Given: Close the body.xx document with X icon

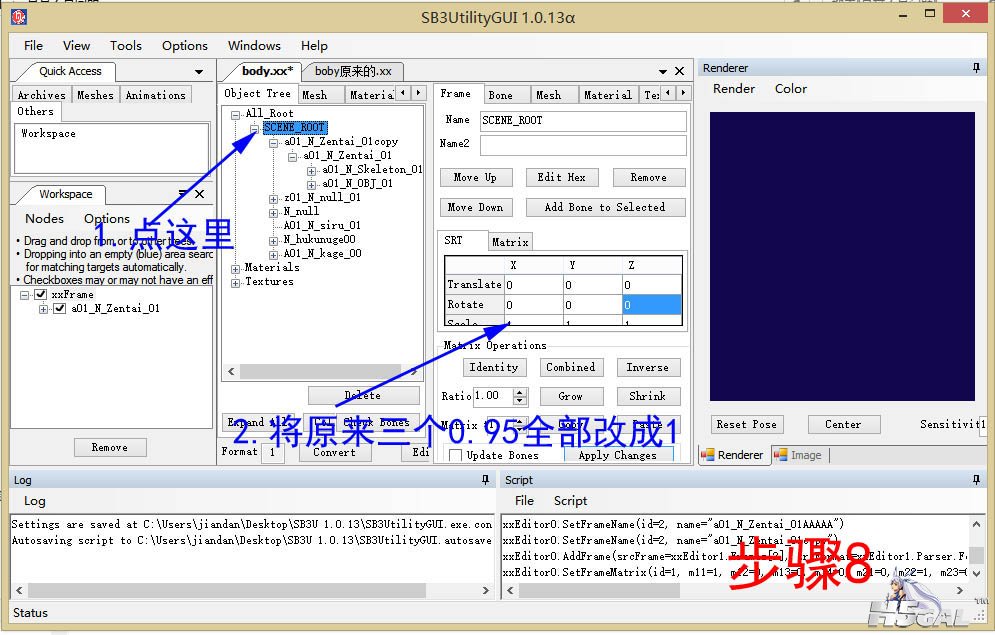Looking at the screenshot, I should (679, 71).
